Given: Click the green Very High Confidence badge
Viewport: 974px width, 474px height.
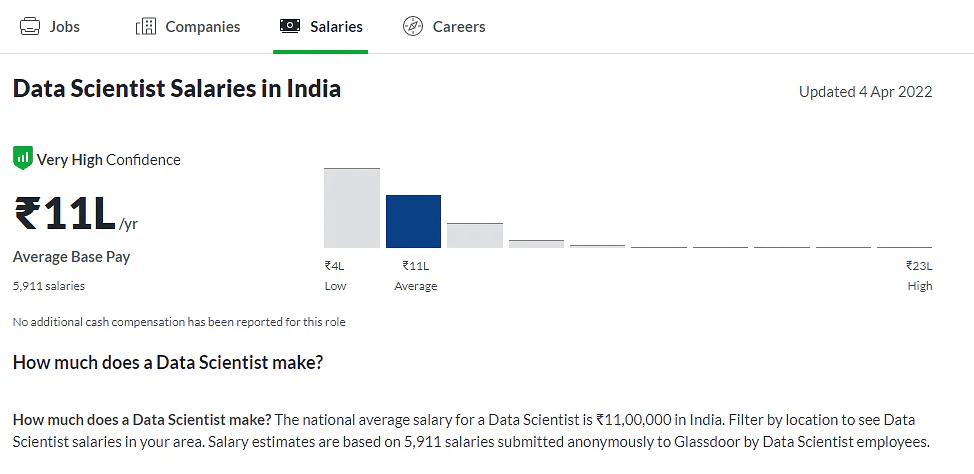Looking at the screenshot, I should point(22,159).
